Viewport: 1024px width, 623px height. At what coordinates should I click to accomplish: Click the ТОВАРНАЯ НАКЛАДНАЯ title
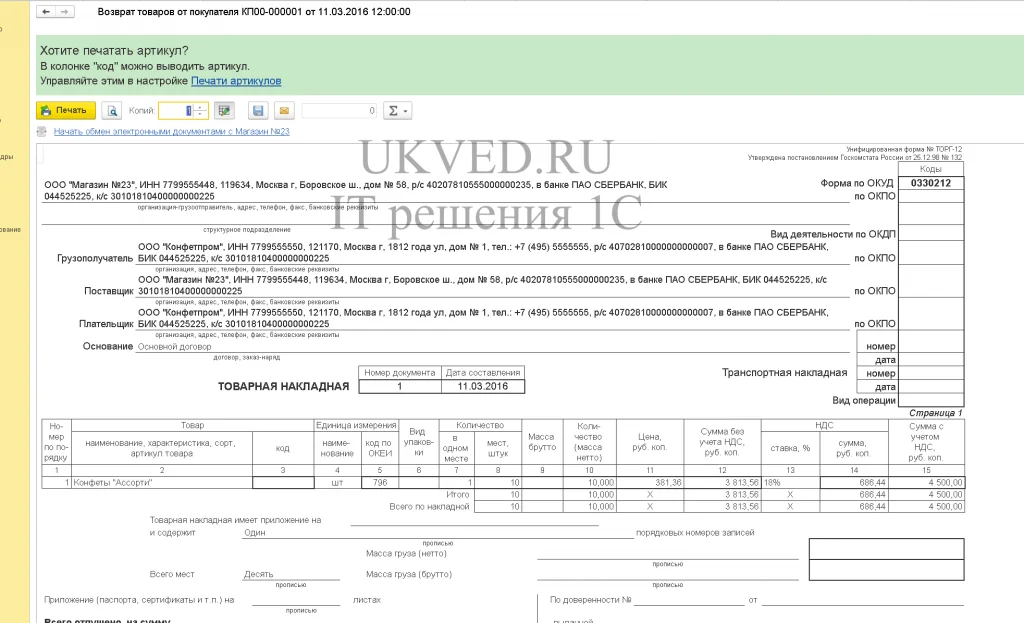coord(283,387)
